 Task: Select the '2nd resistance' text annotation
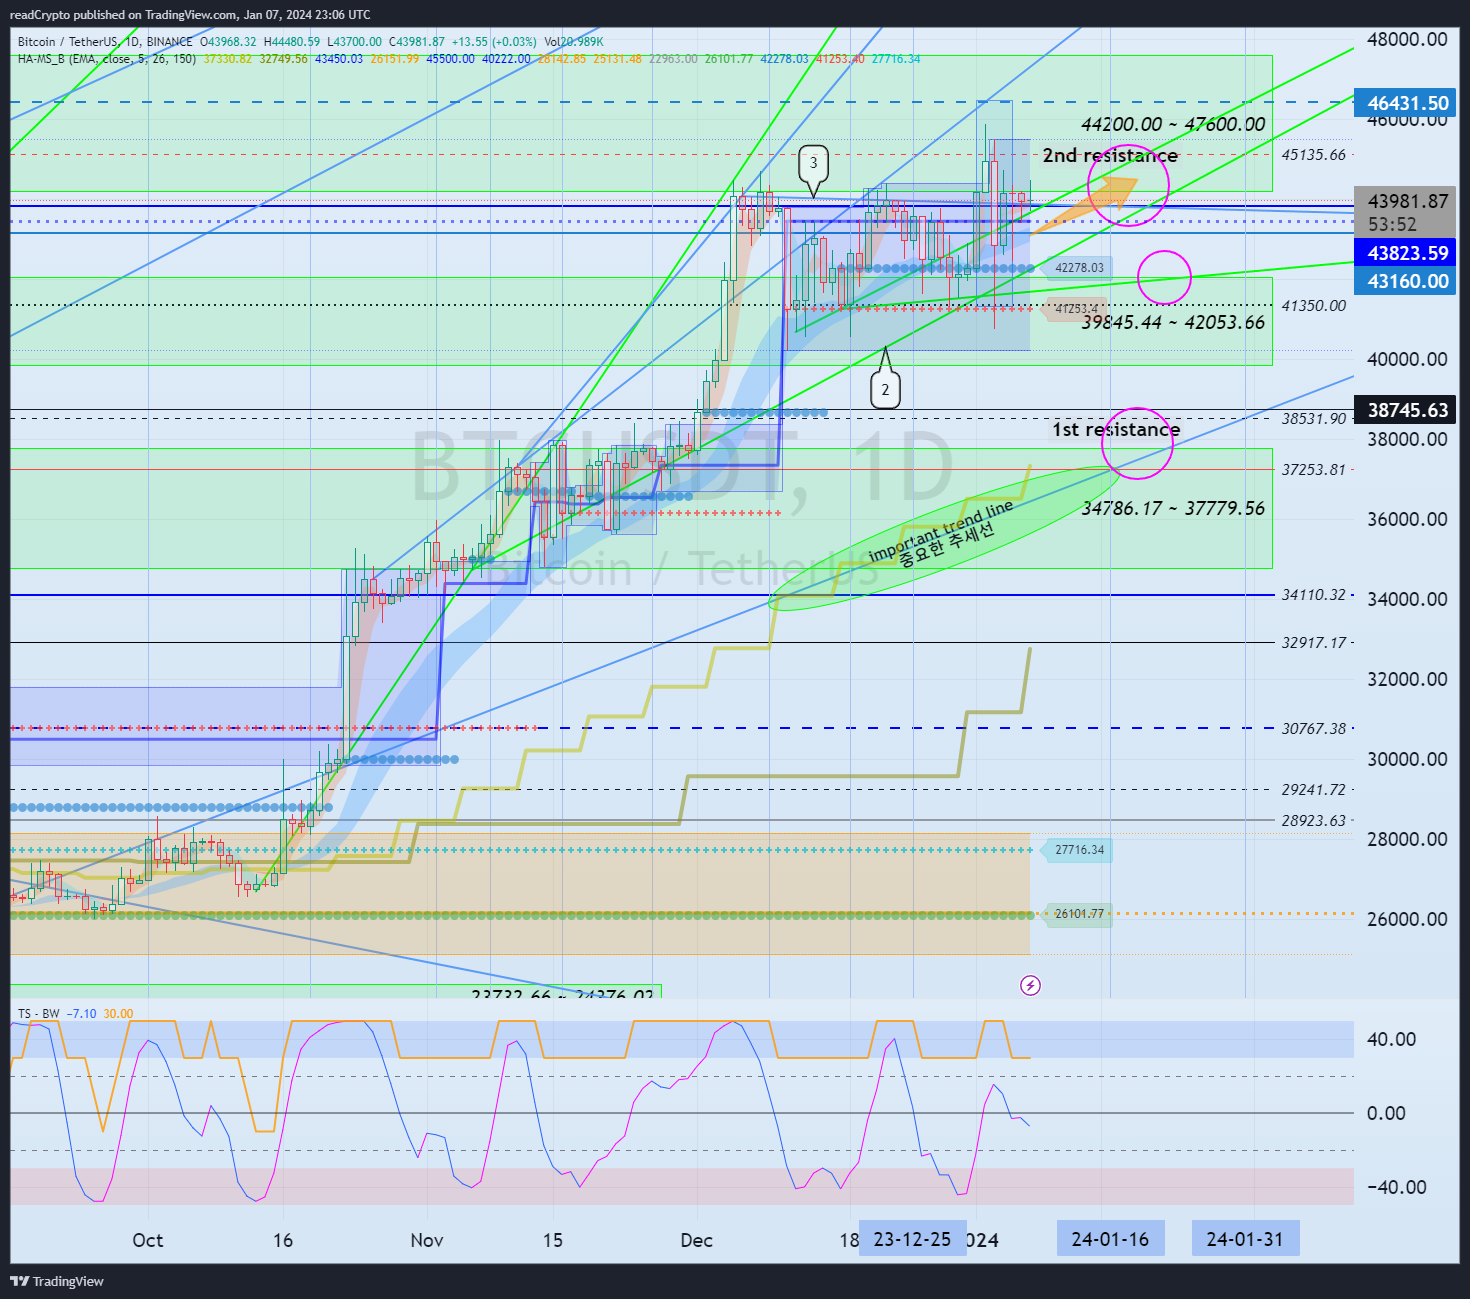(x=1110, y=155)
